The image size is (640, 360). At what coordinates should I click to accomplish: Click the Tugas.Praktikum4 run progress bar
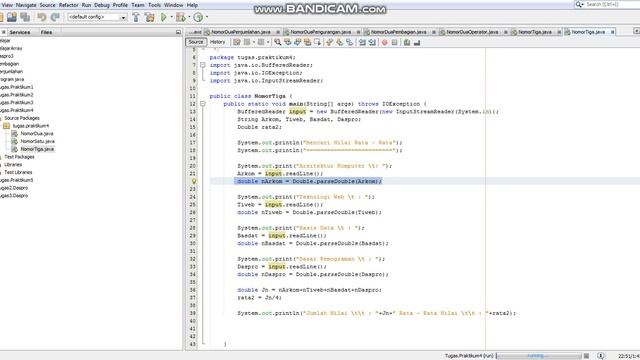[538, 356]
